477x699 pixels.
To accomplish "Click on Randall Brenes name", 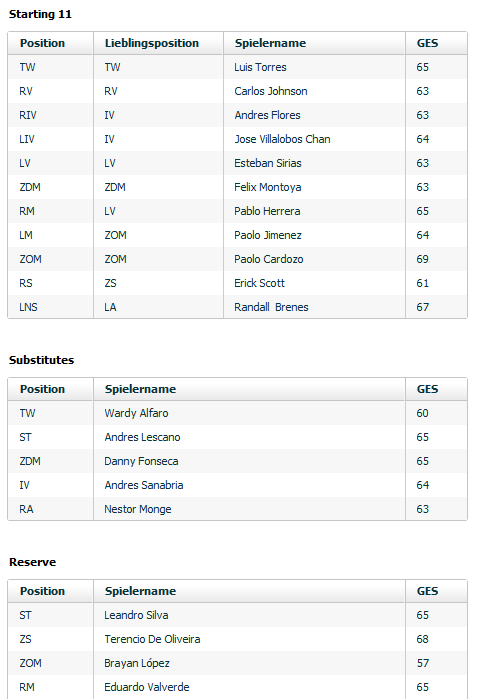I will [x=271, y=307].
